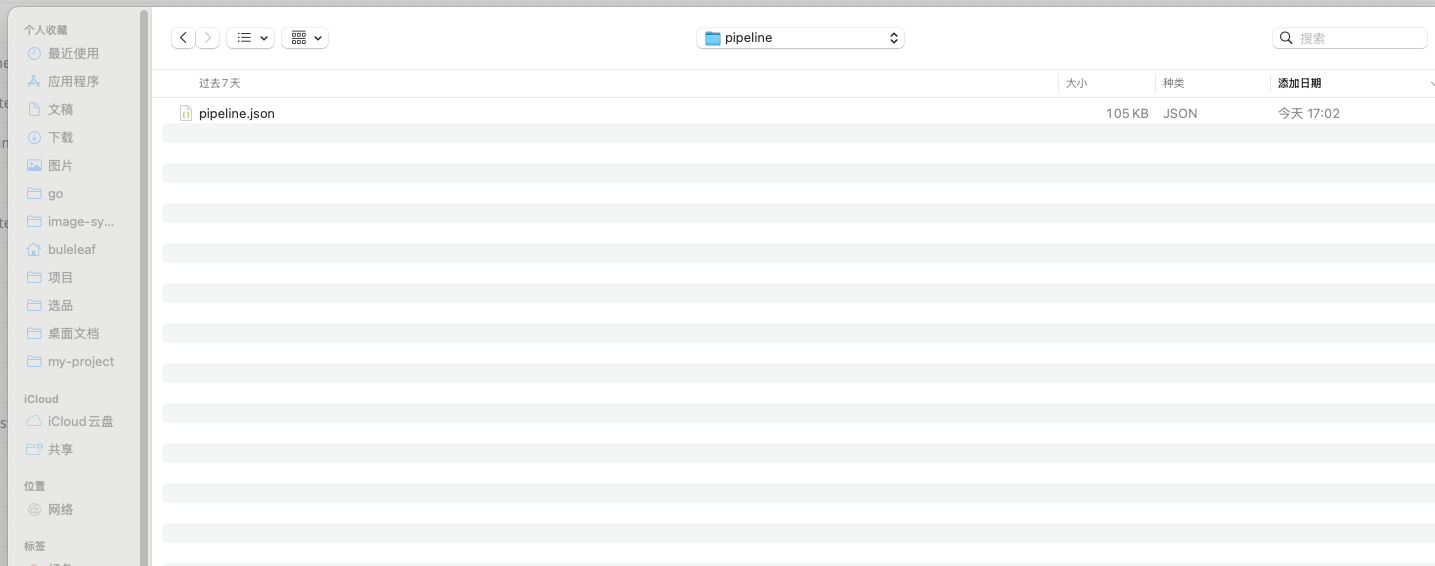Viewport: 1435px width, 566px height.
Task: Open buleleaf home folder in sidebar
Action: click(x=71, y=250)
